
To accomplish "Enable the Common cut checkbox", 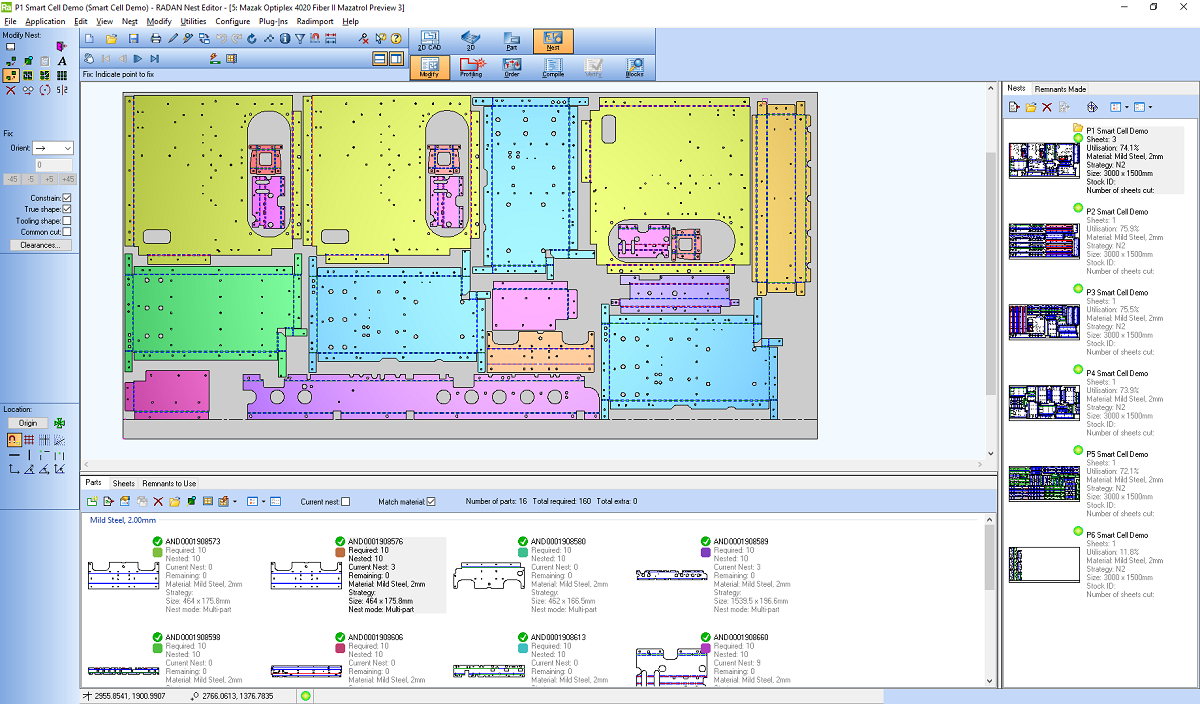I will click(67, 232).
